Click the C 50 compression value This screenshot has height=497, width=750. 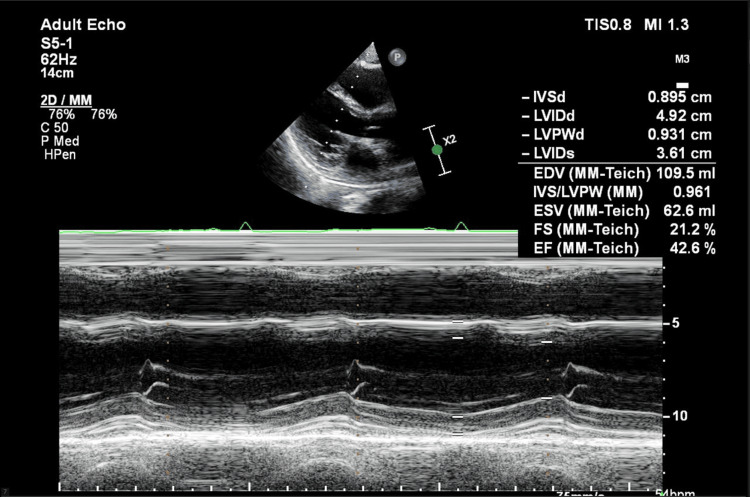55,128
